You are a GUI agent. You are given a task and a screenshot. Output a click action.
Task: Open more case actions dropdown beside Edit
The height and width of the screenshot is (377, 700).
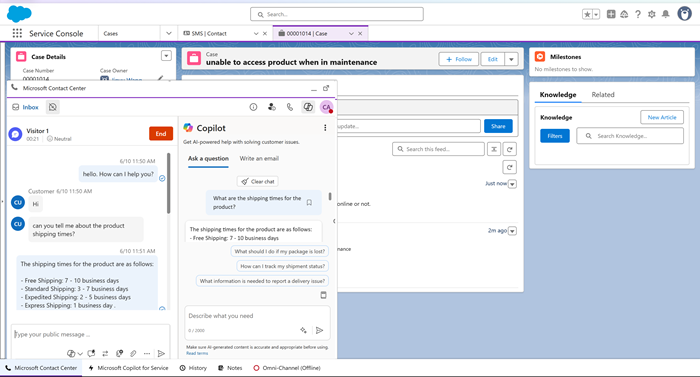pyautogui.click(x=512, y=59)
